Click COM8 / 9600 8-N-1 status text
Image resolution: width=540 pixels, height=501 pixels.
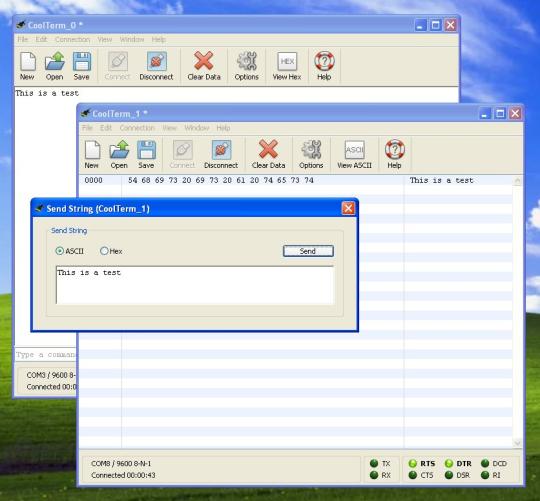[121, 463]
